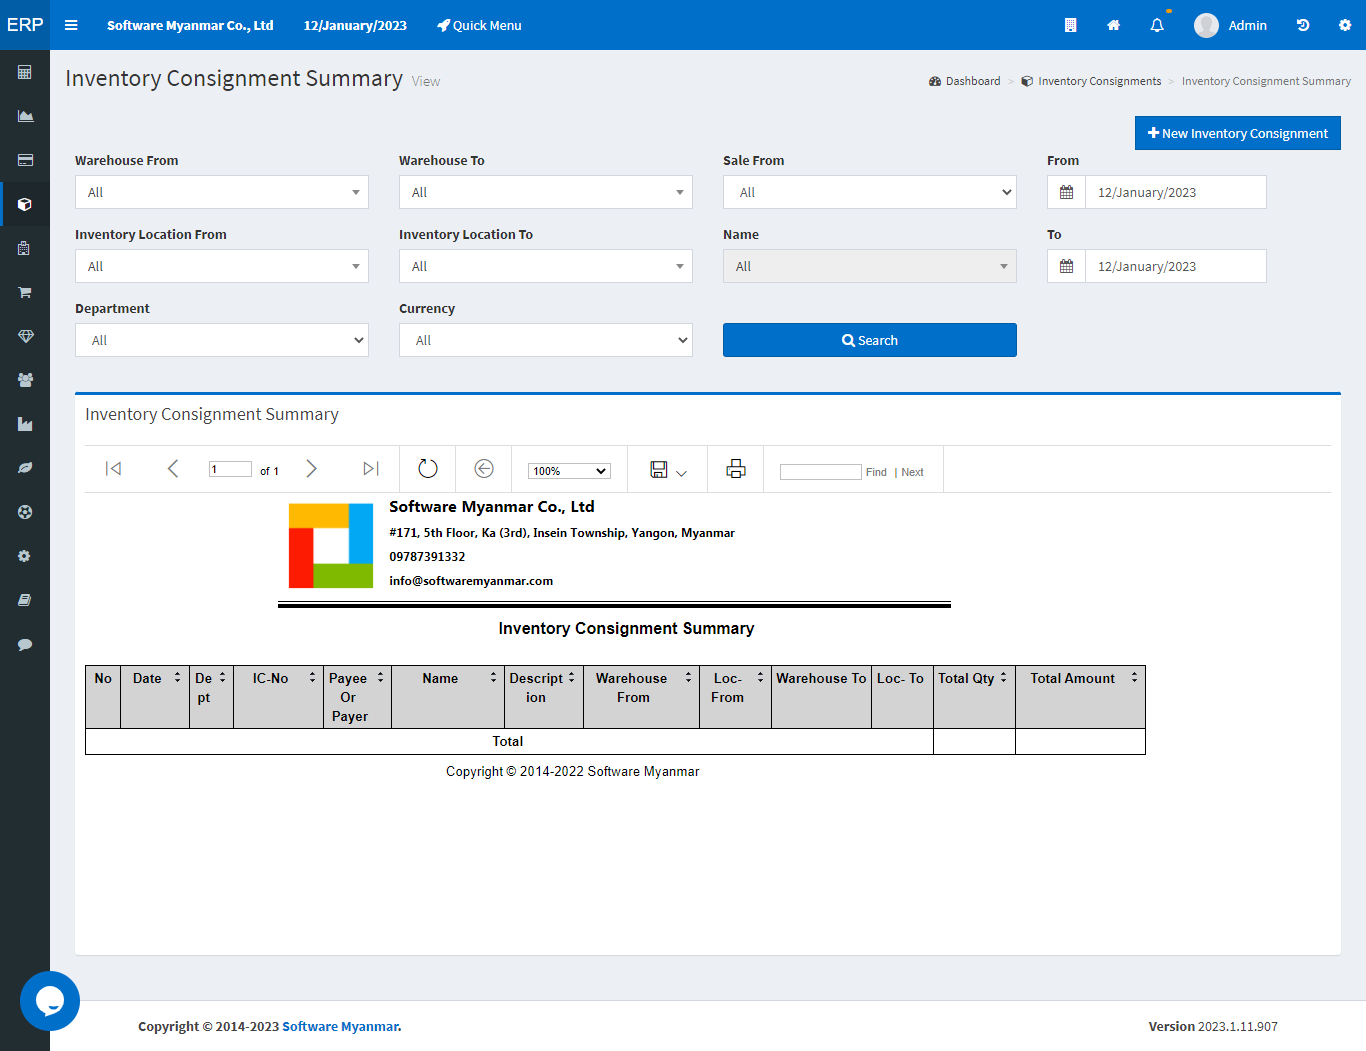Click the Search button
This screenshot has height=1051, width=1366.
(x=870, y=340)
